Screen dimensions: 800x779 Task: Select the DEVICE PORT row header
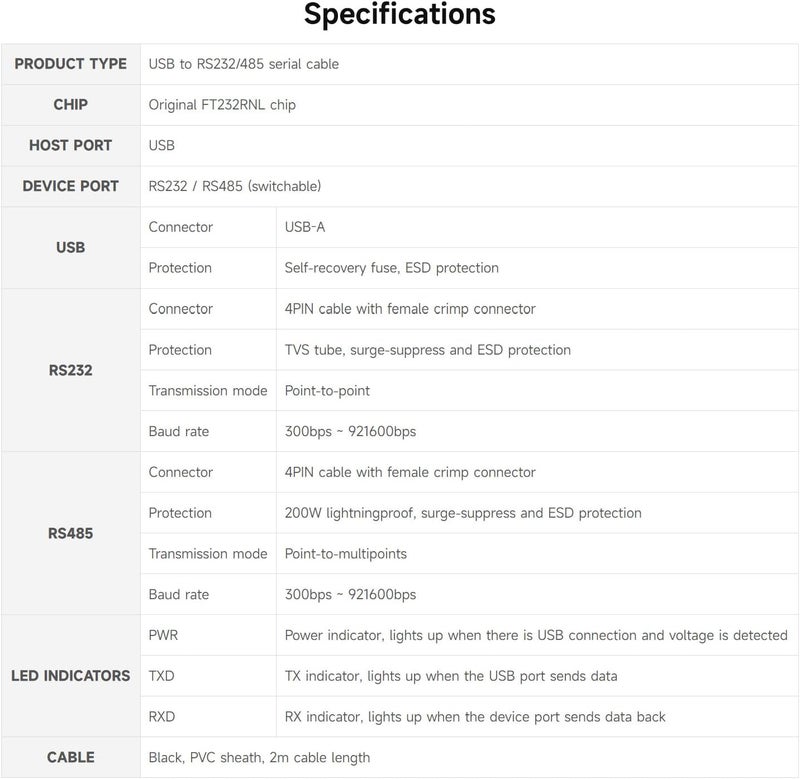click(x=70, y=187)
